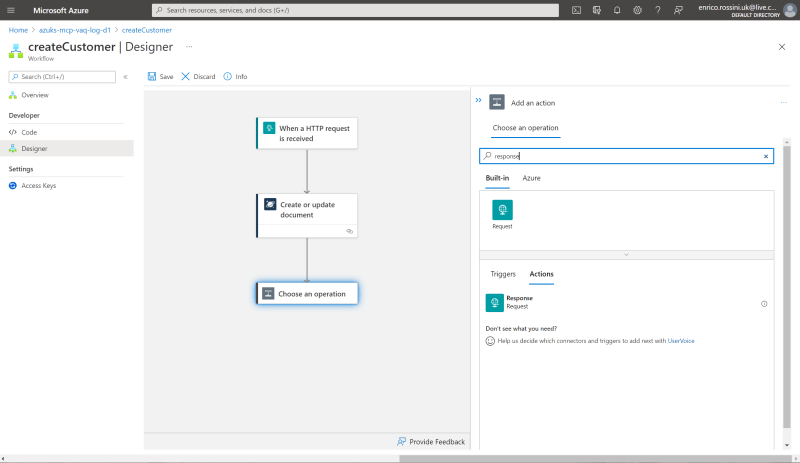Click the account avatar for enrico.rossini

click(790, 10)
